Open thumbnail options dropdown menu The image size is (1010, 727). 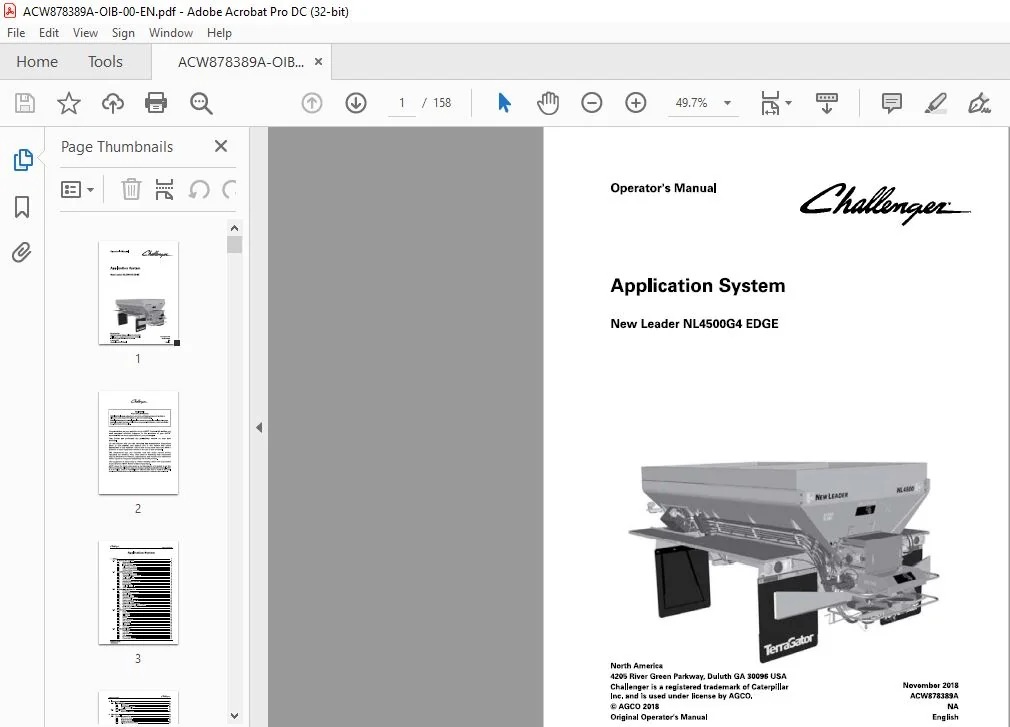77,189
